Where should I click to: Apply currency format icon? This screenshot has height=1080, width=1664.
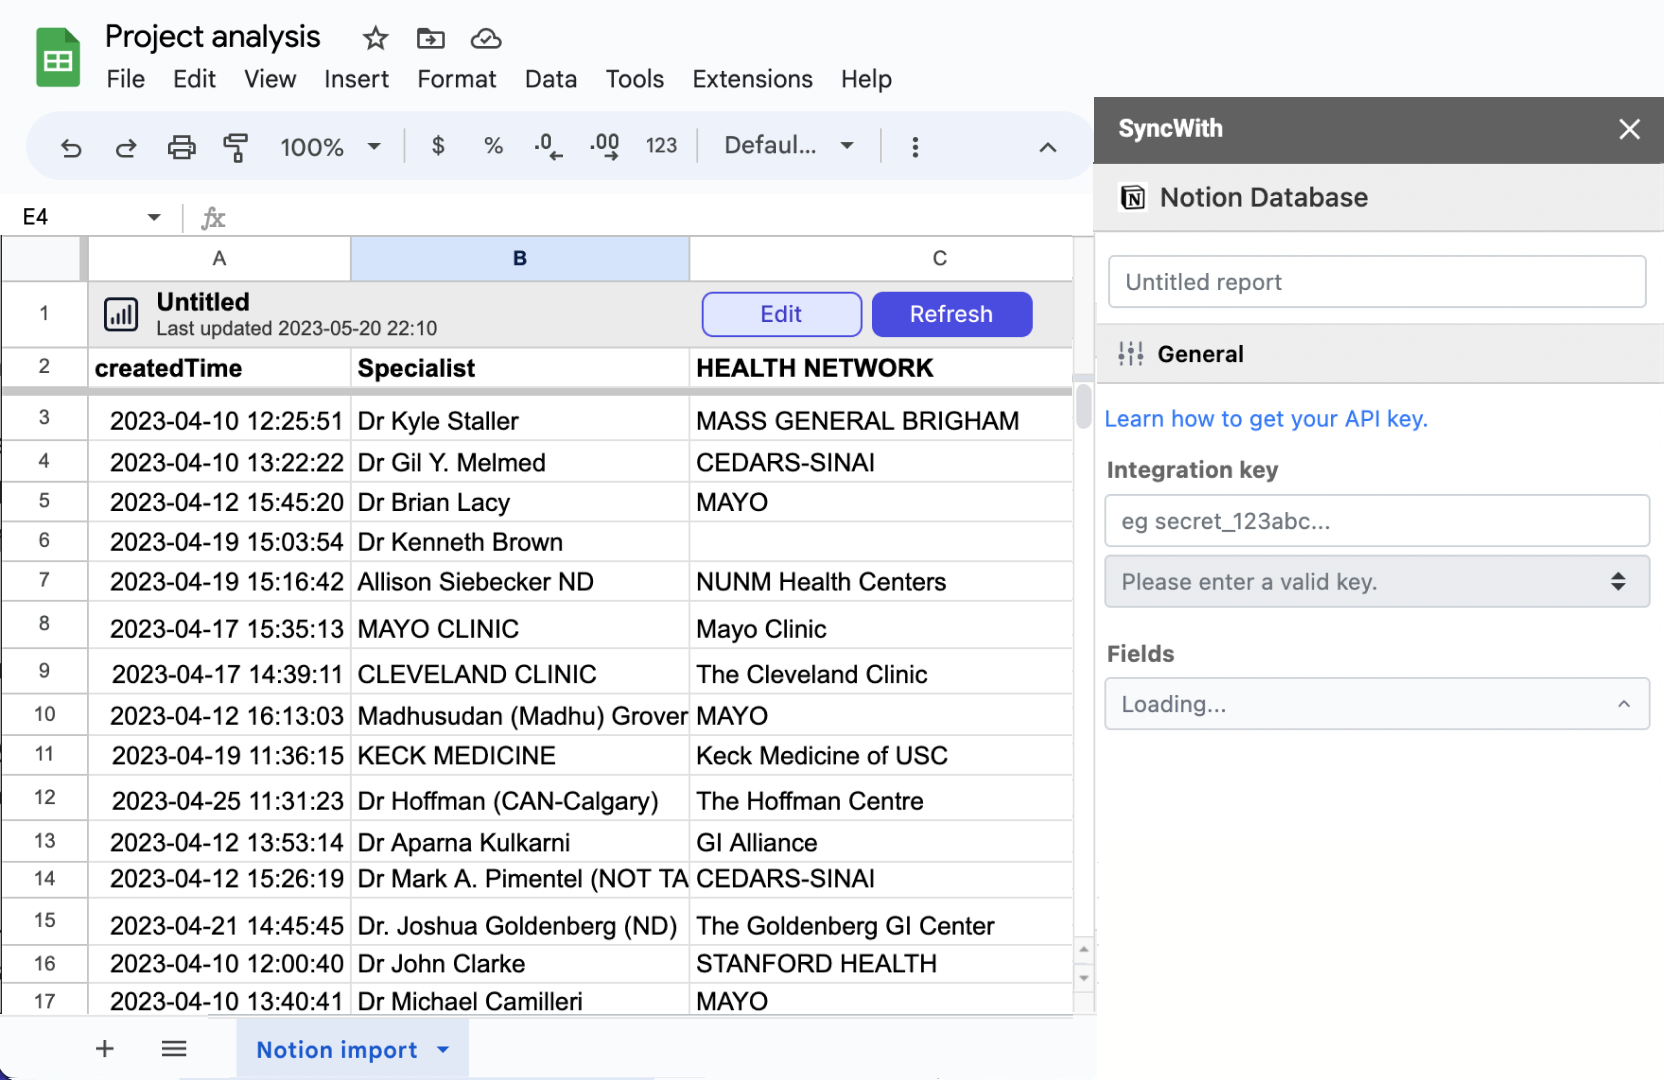pos(438,146)
